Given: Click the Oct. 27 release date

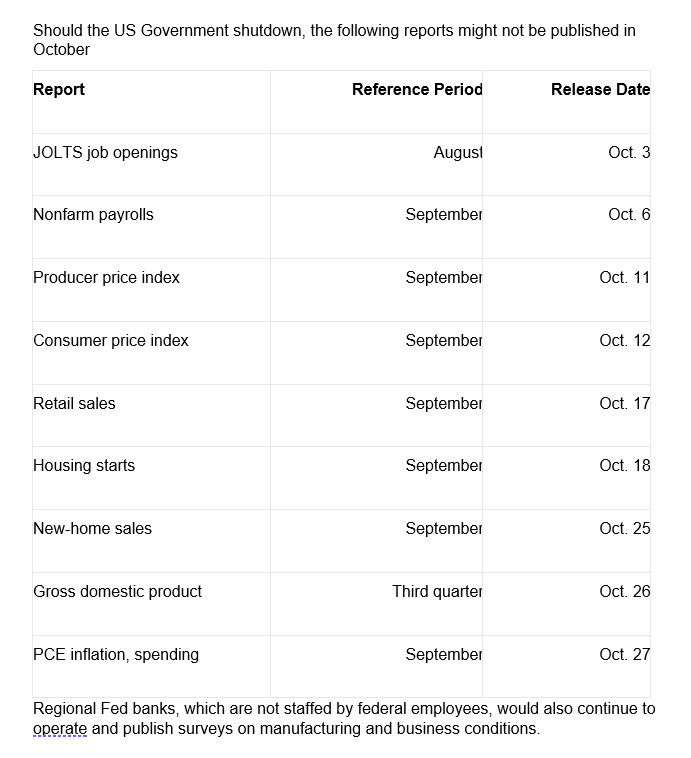Looking at the screenshot, I should [x=625, y=655].
